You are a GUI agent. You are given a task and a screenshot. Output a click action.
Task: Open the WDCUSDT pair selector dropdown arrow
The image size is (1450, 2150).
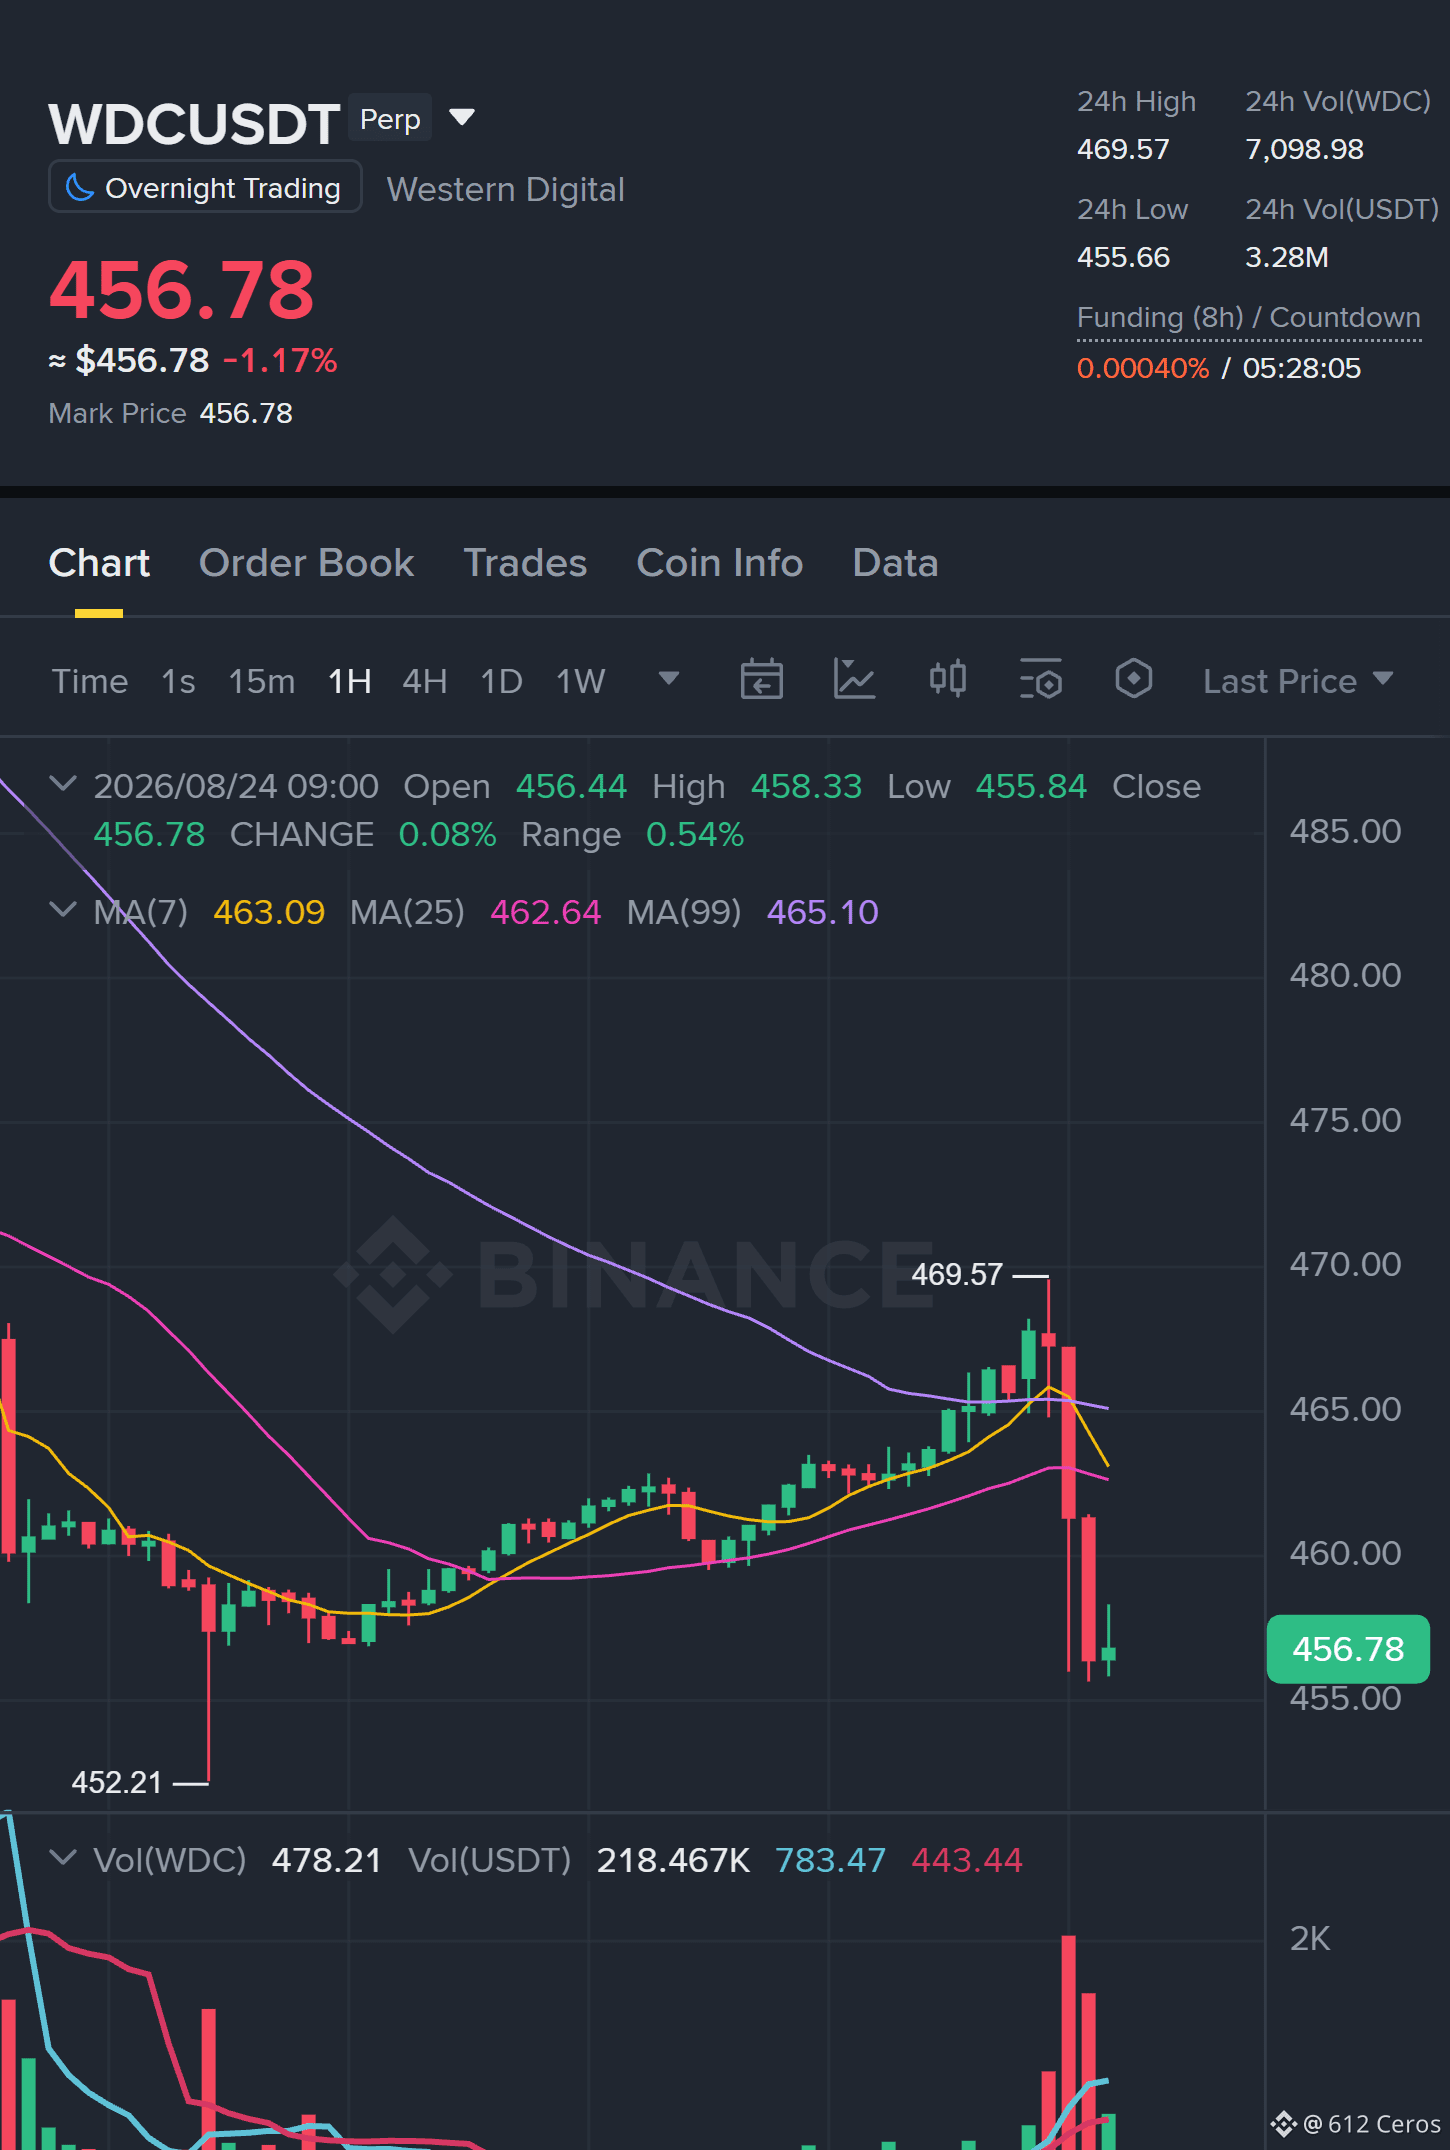coord(462,118)
